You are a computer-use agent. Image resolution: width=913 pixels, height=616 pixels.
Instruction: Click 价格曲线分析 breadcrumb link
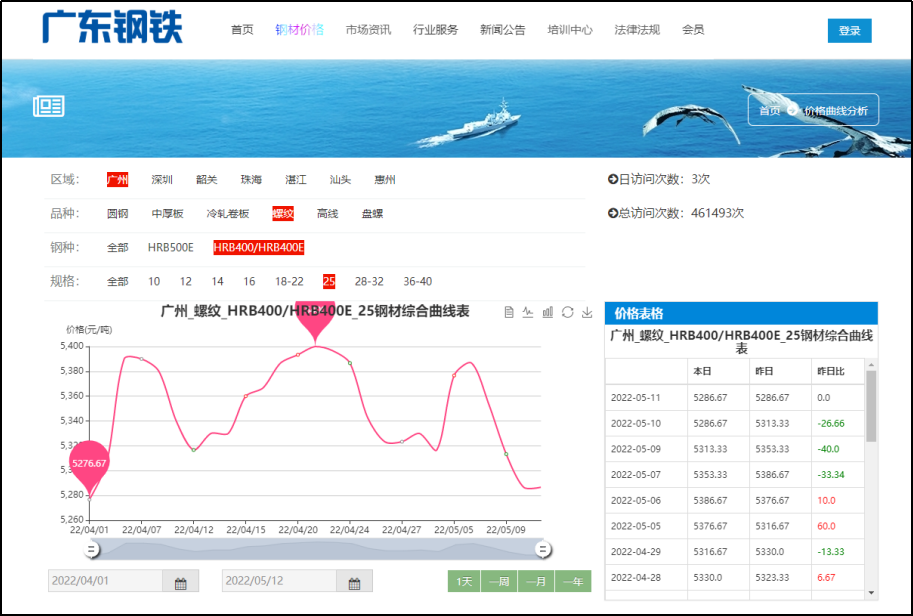point(836,111)
